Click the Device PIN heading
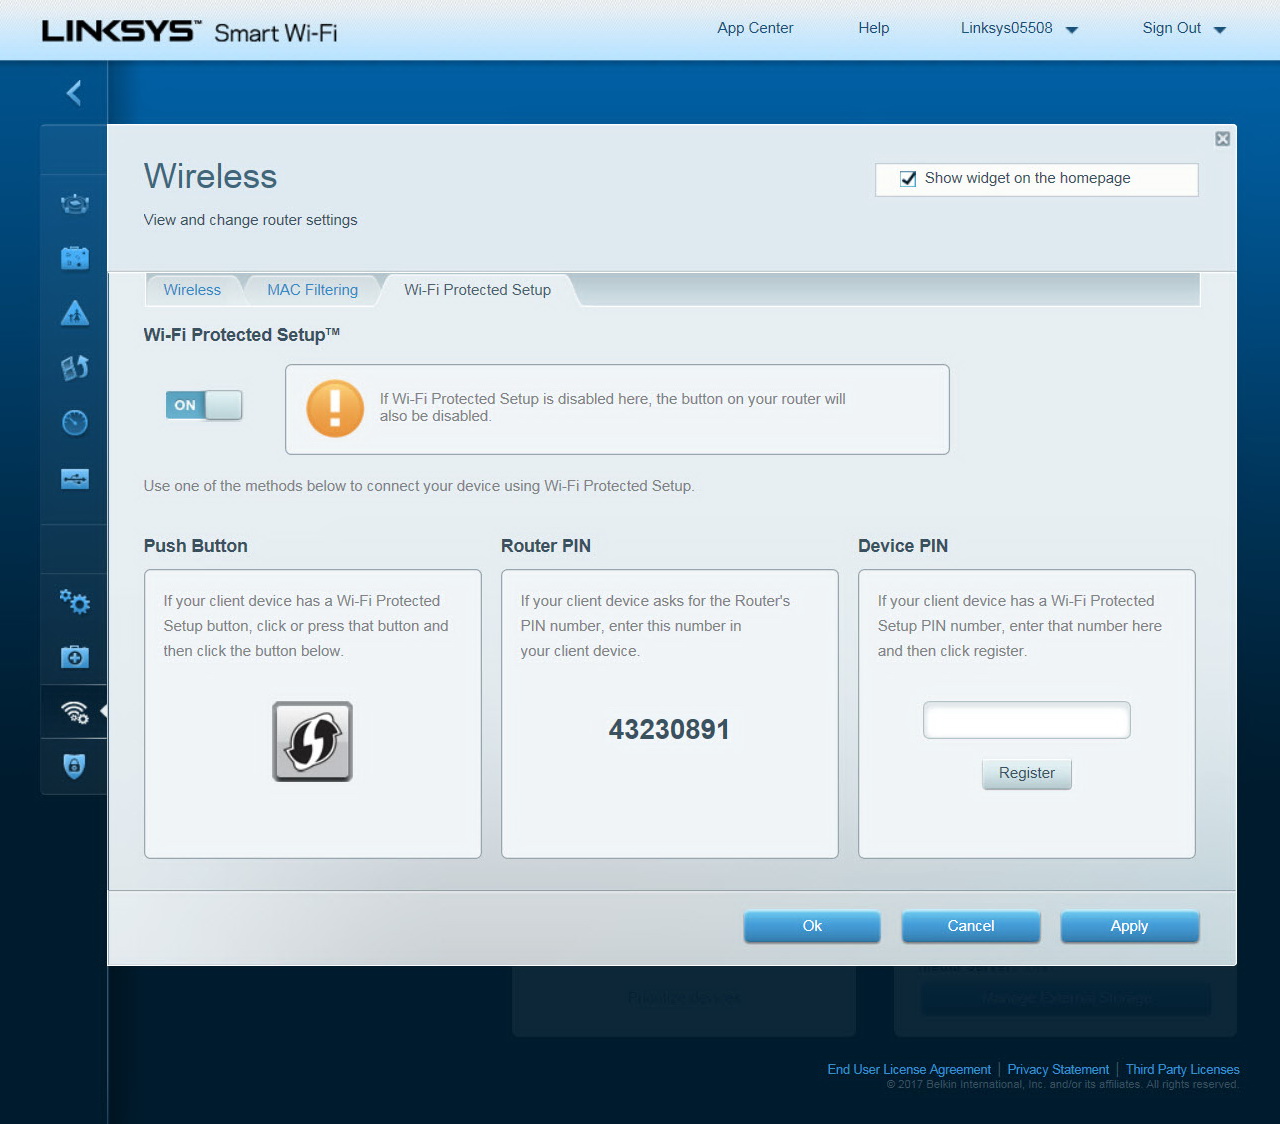 tap(903, 546)
